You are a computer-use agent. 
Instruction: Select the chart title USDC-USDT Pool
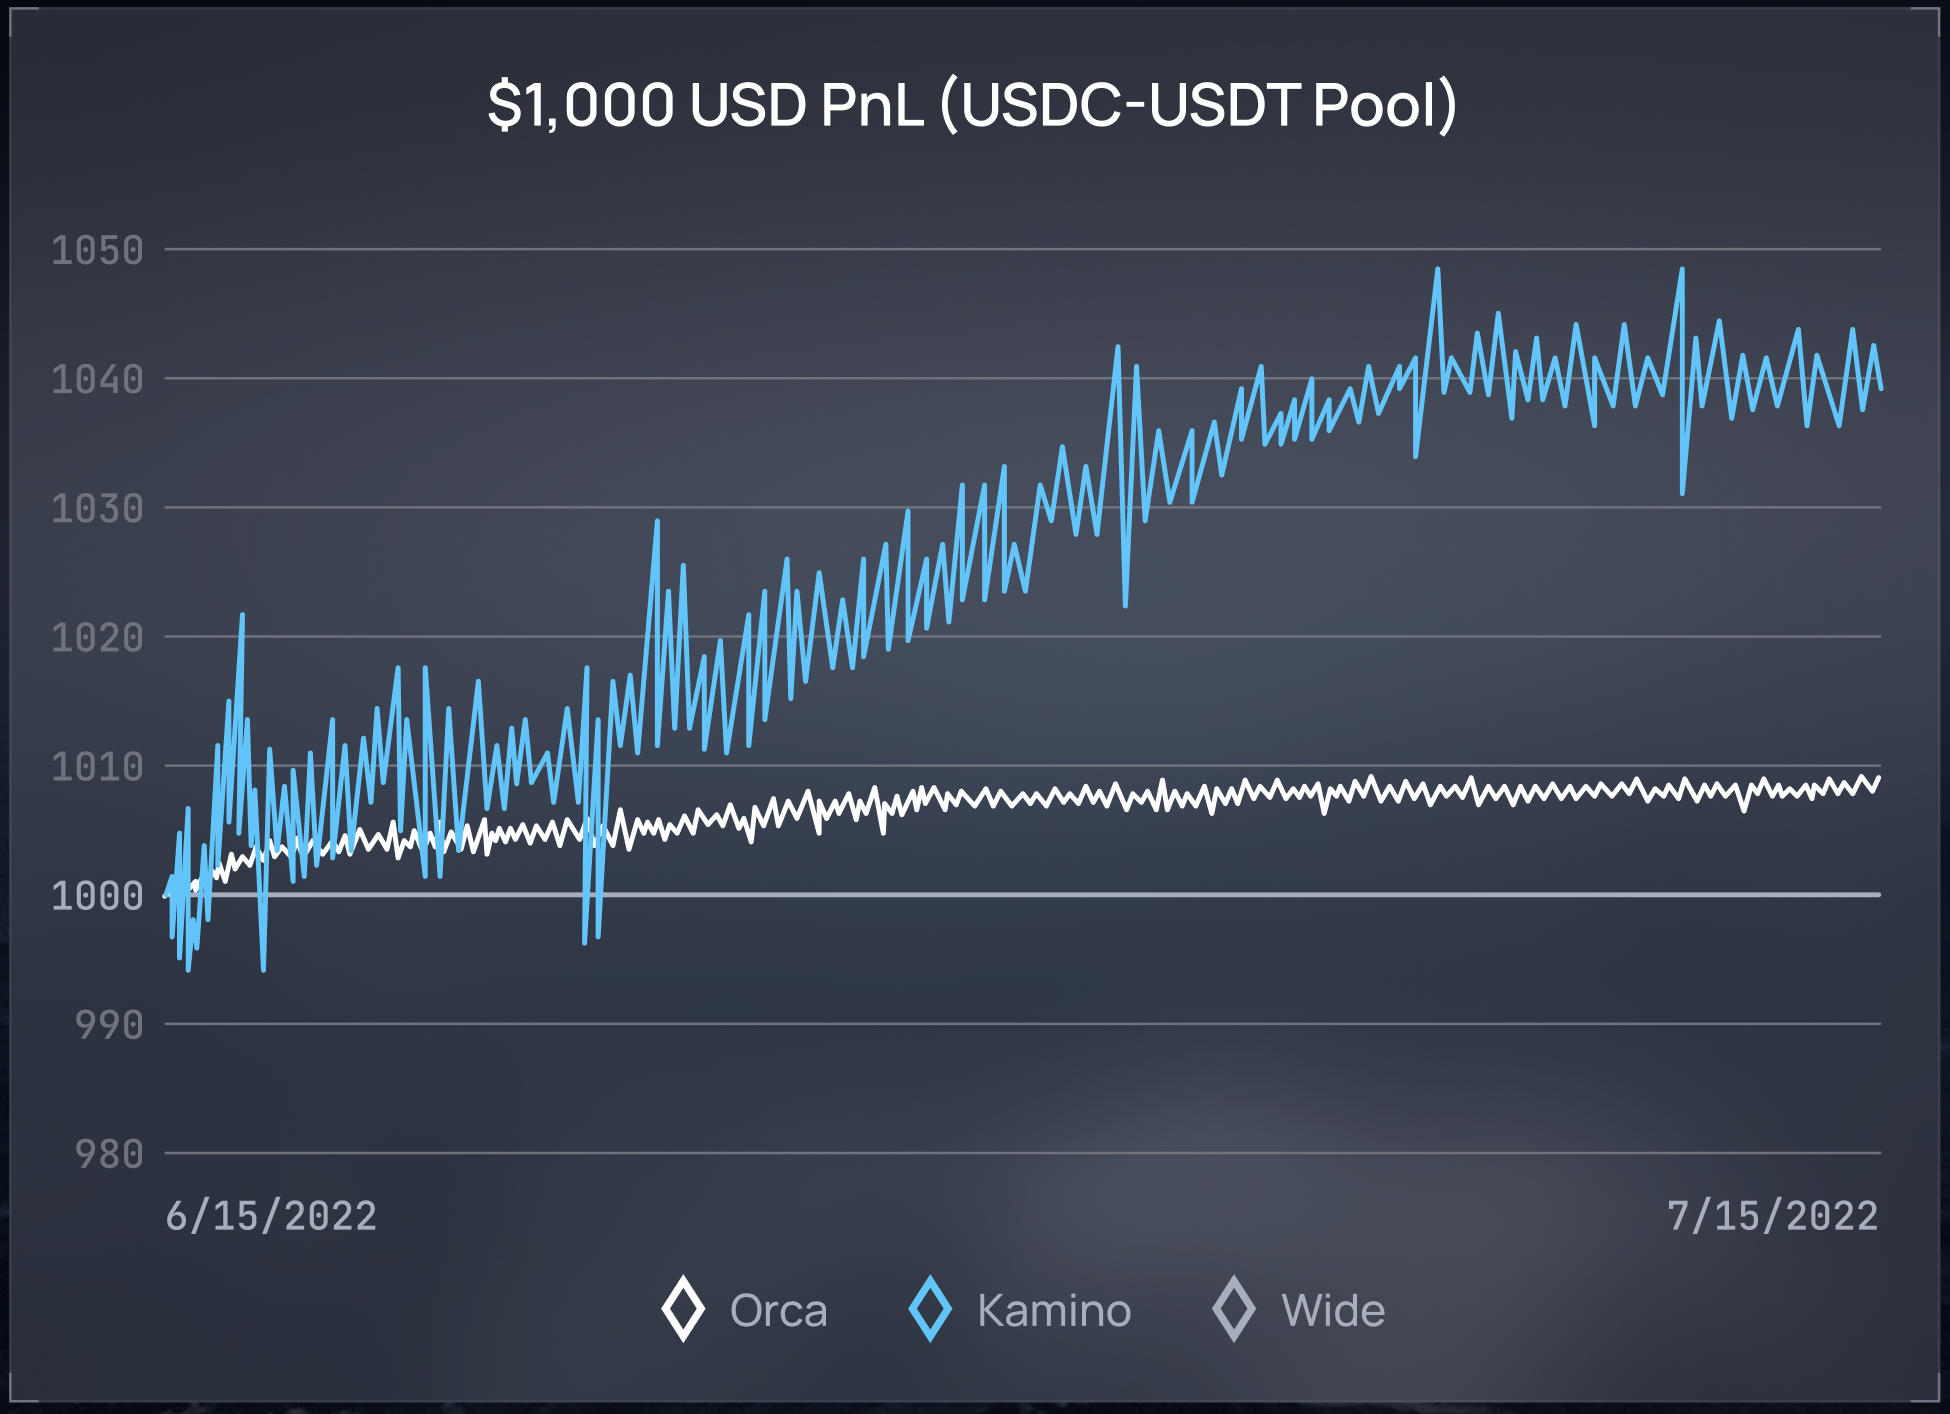[x=972, y=104]
